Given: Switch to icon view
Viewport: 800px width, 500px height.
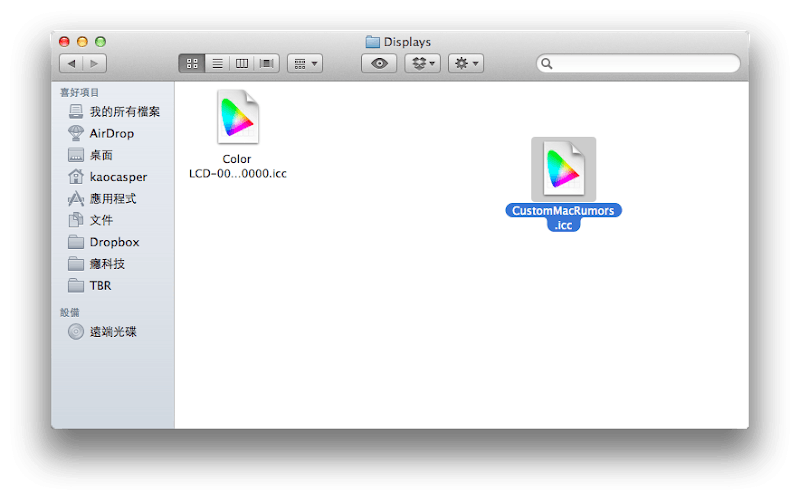Looking at the screenshot, I should click(192, 63).
